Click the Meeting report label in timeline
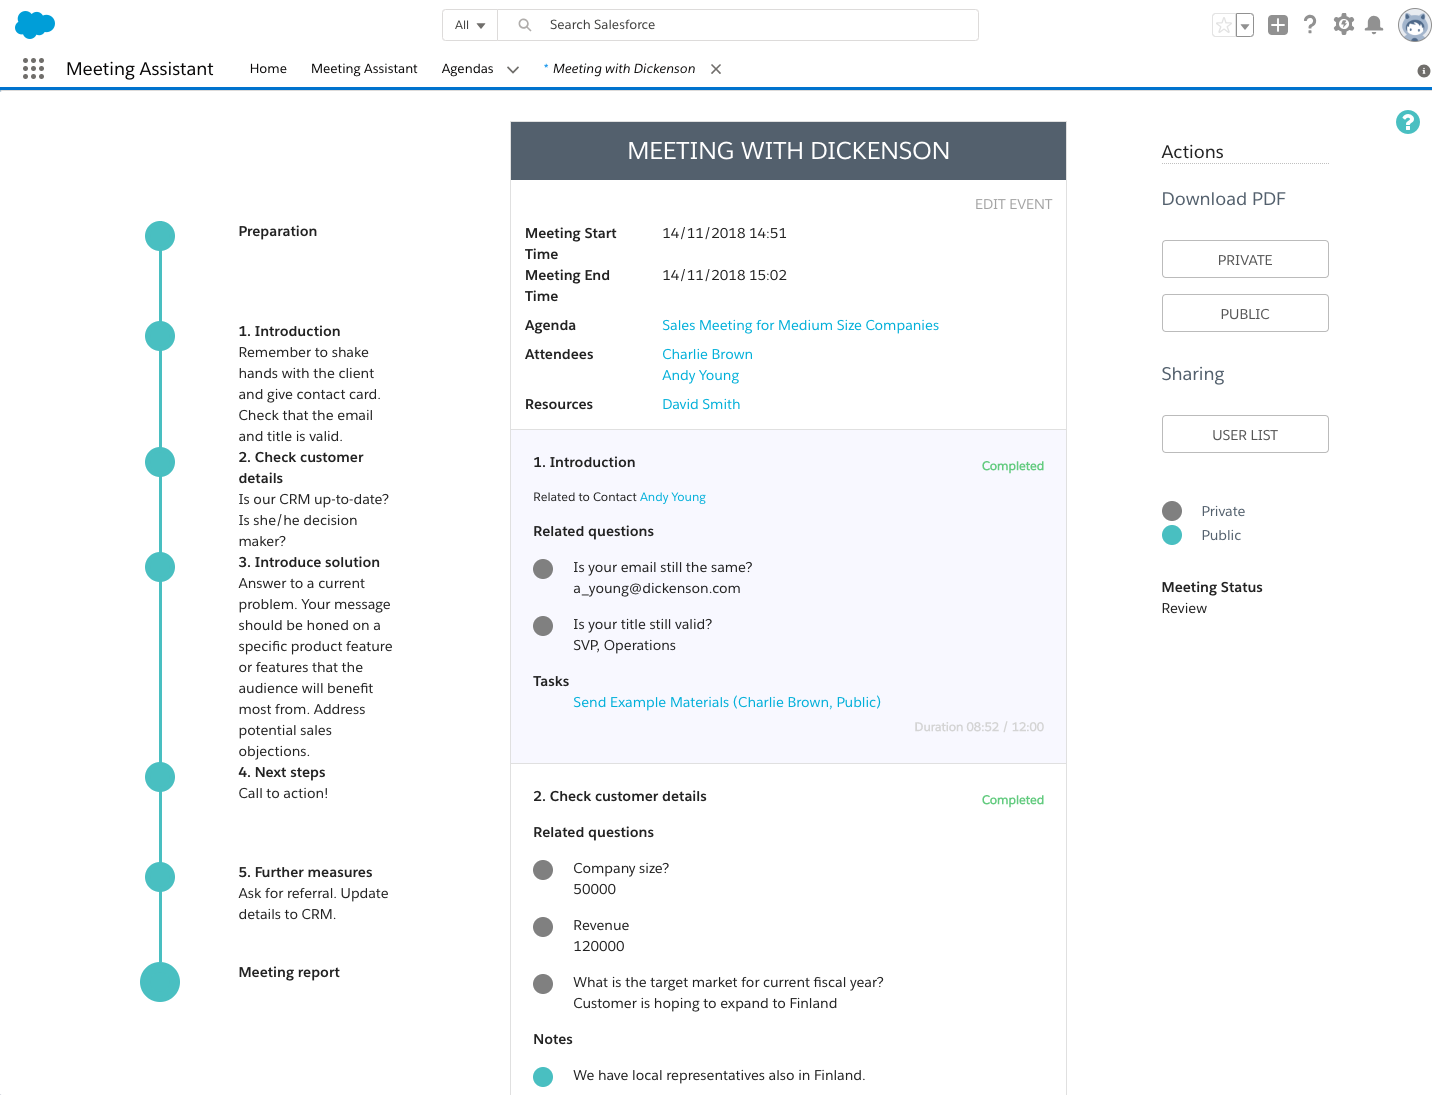The image size is (1432, 1095). tap(289, 972)
